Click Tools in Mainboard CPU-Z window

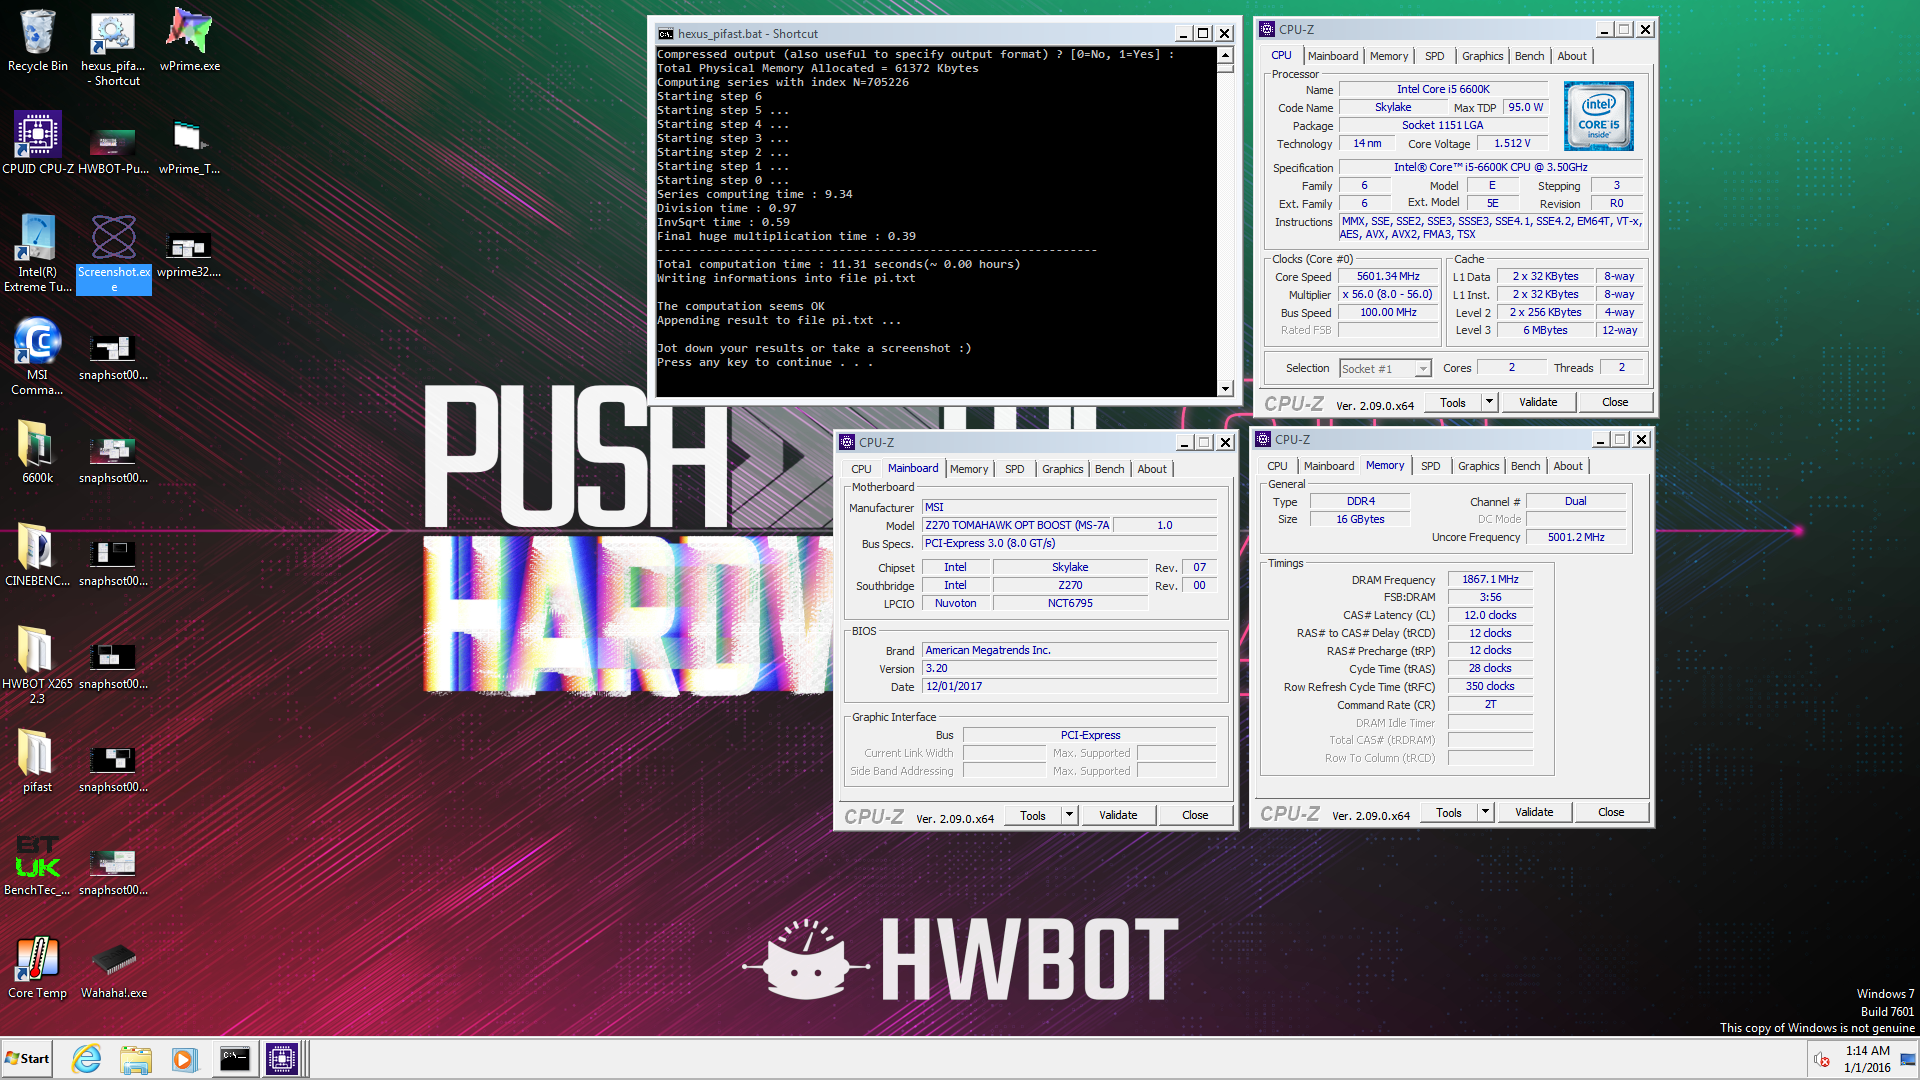[1033, 815]
